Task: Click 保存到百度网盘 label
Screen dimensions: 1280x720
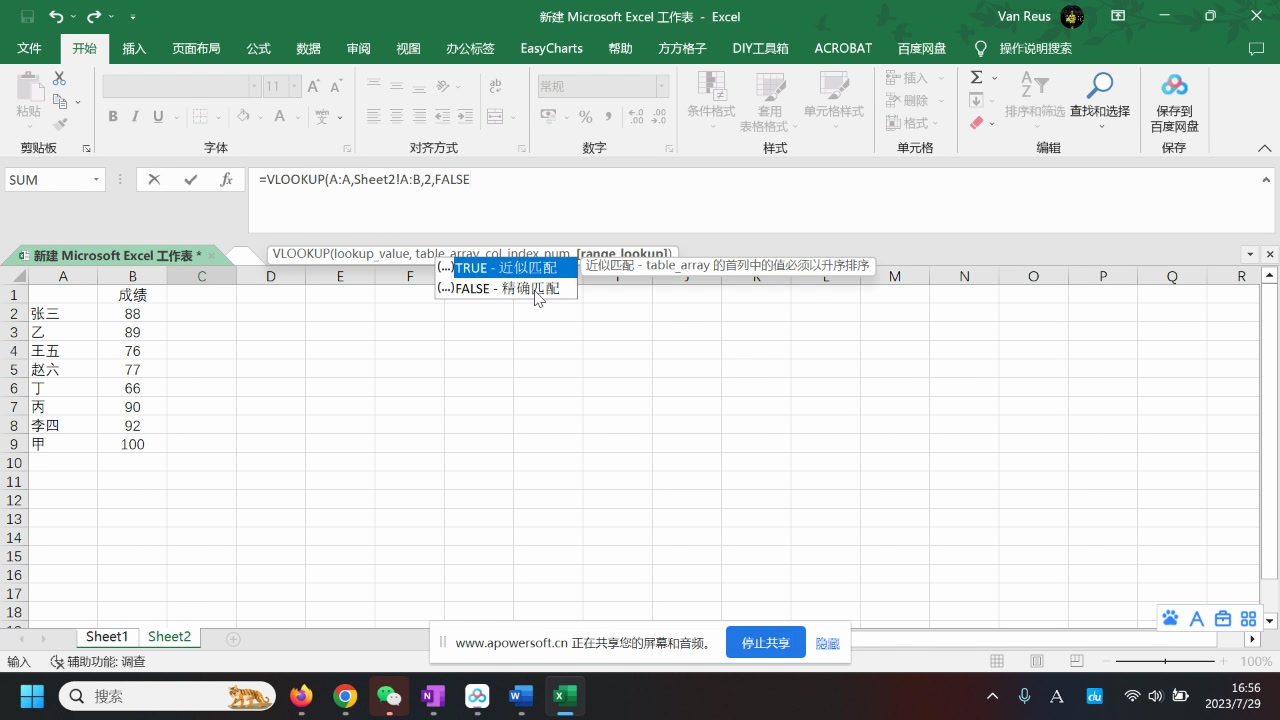Action: click(x=1174, y=119)
